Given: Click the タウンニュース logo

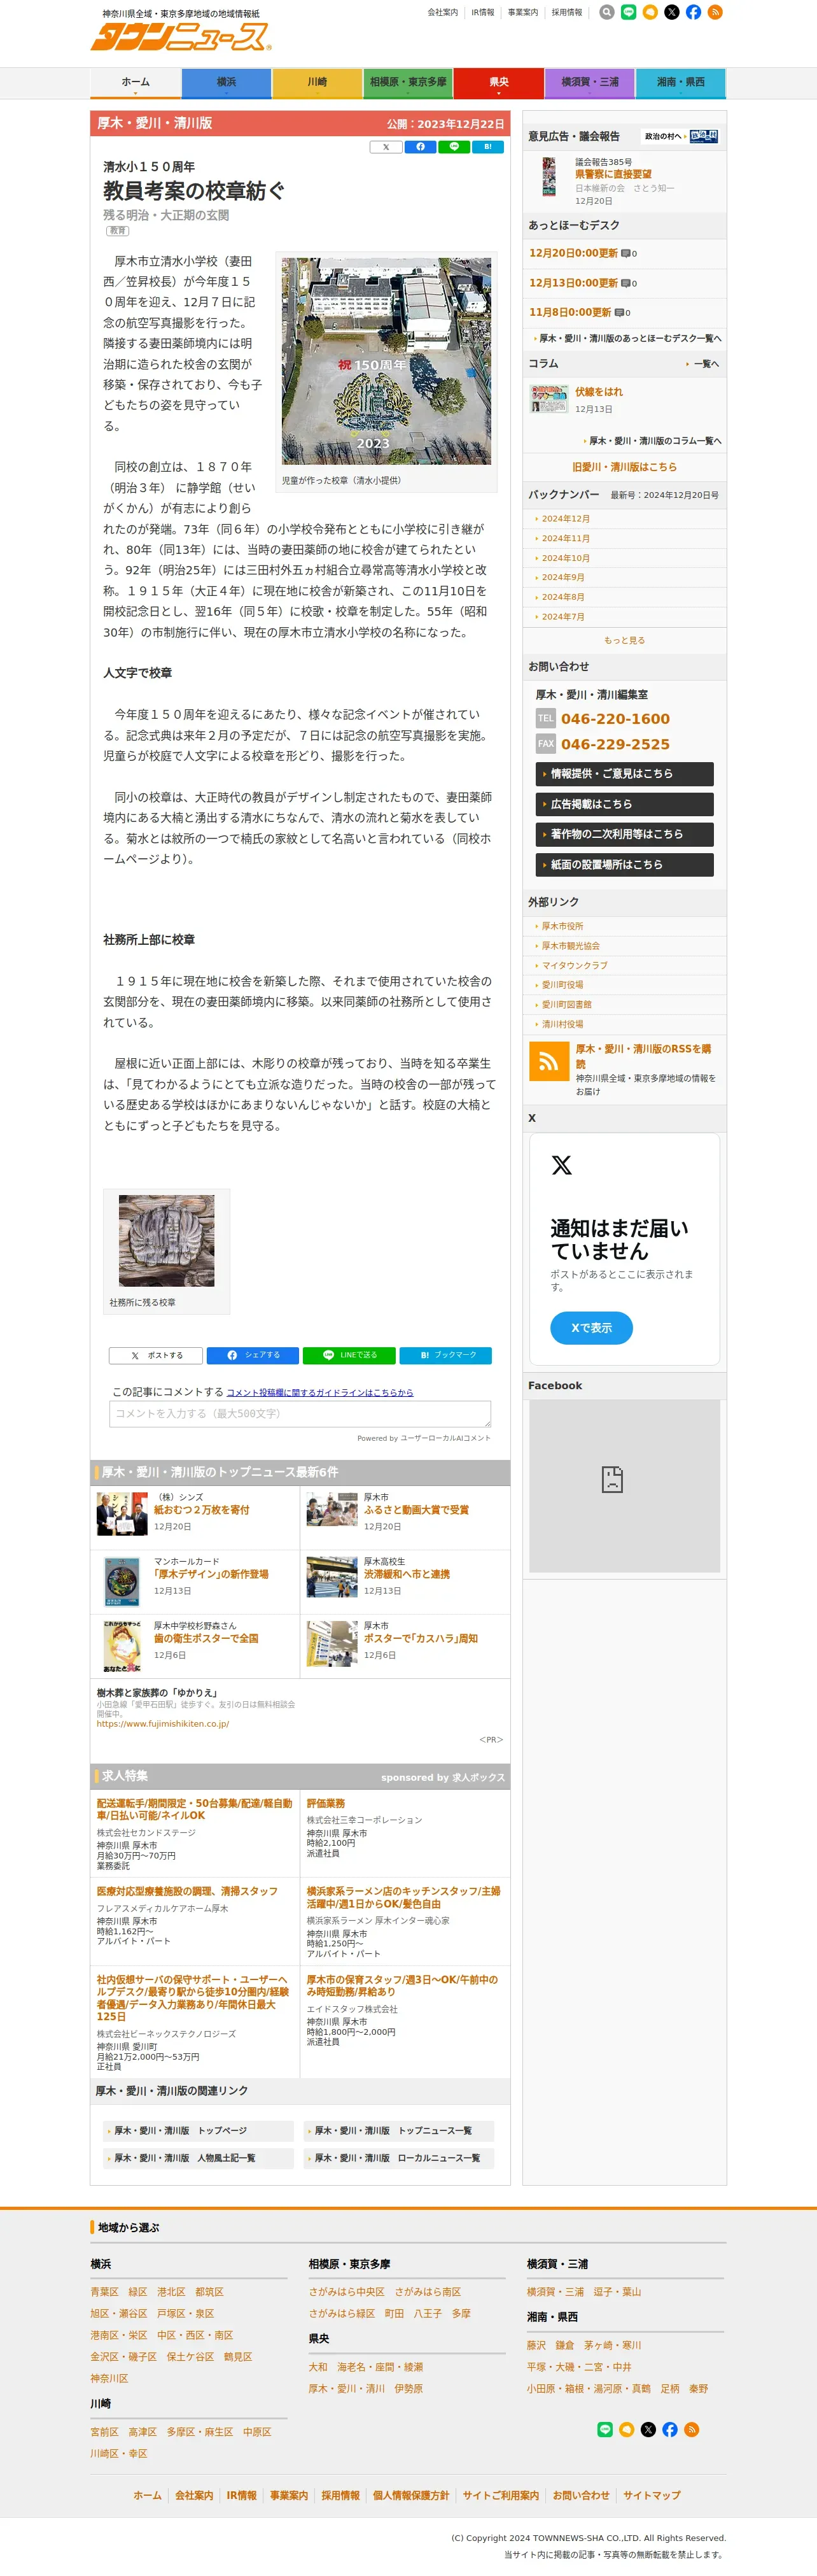Looking at the screenshot, I should click(180, 37).
